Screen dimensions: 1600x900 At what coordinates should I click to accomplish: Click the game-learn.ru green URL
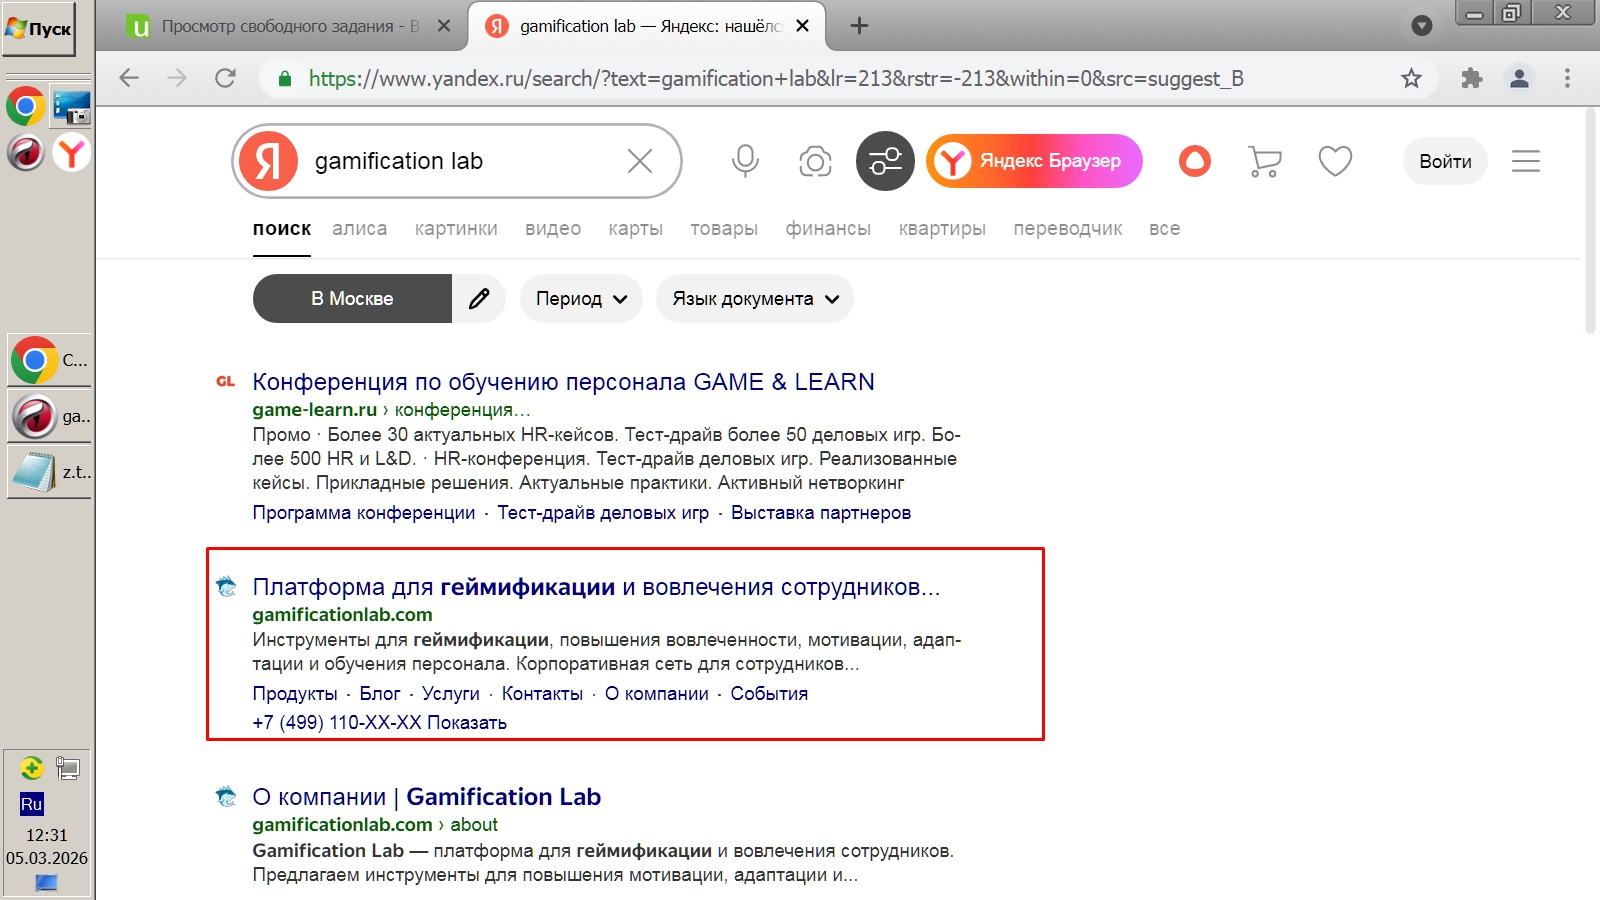click(314, 410)
